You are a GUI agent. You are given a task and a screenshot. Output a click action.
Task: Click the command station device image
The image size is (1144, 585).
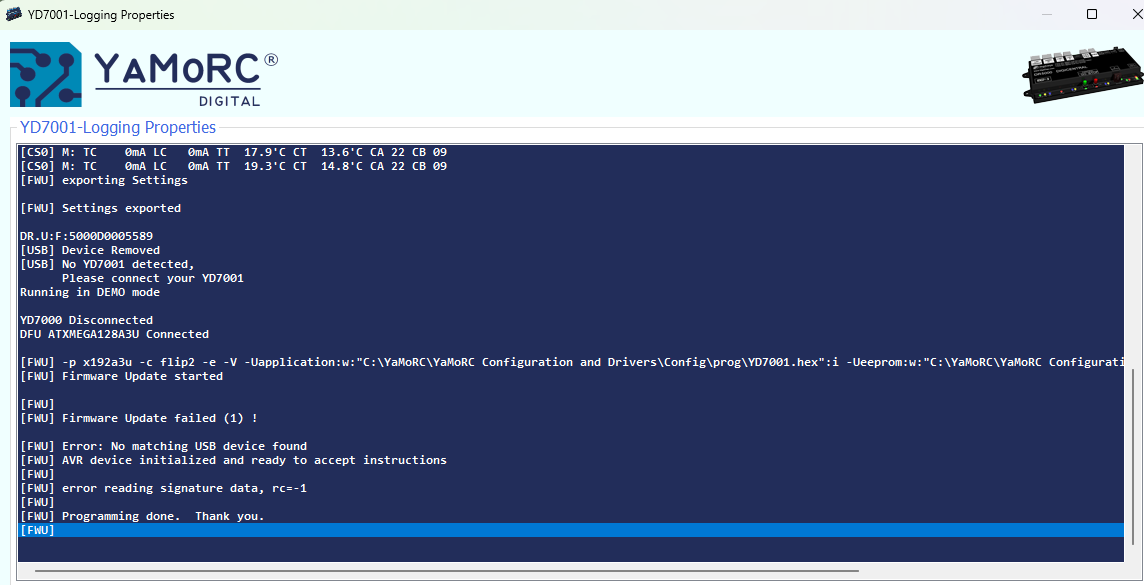pyautogui.click(x=1083, y=74)
